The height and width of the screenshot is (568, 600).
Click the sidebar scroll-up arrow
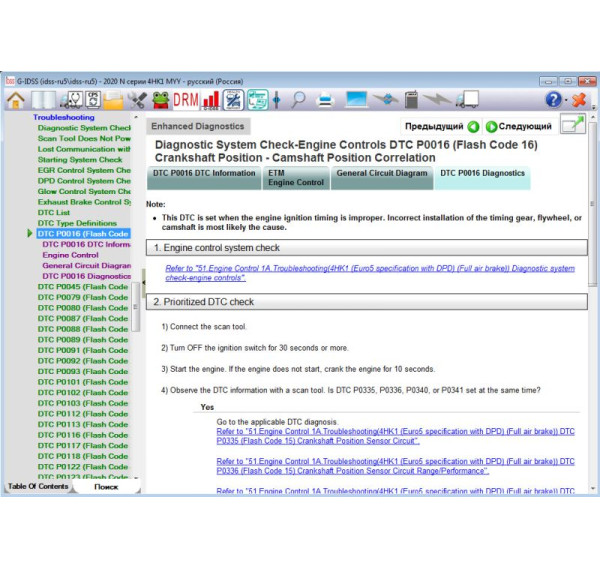(x=136, y=118)
